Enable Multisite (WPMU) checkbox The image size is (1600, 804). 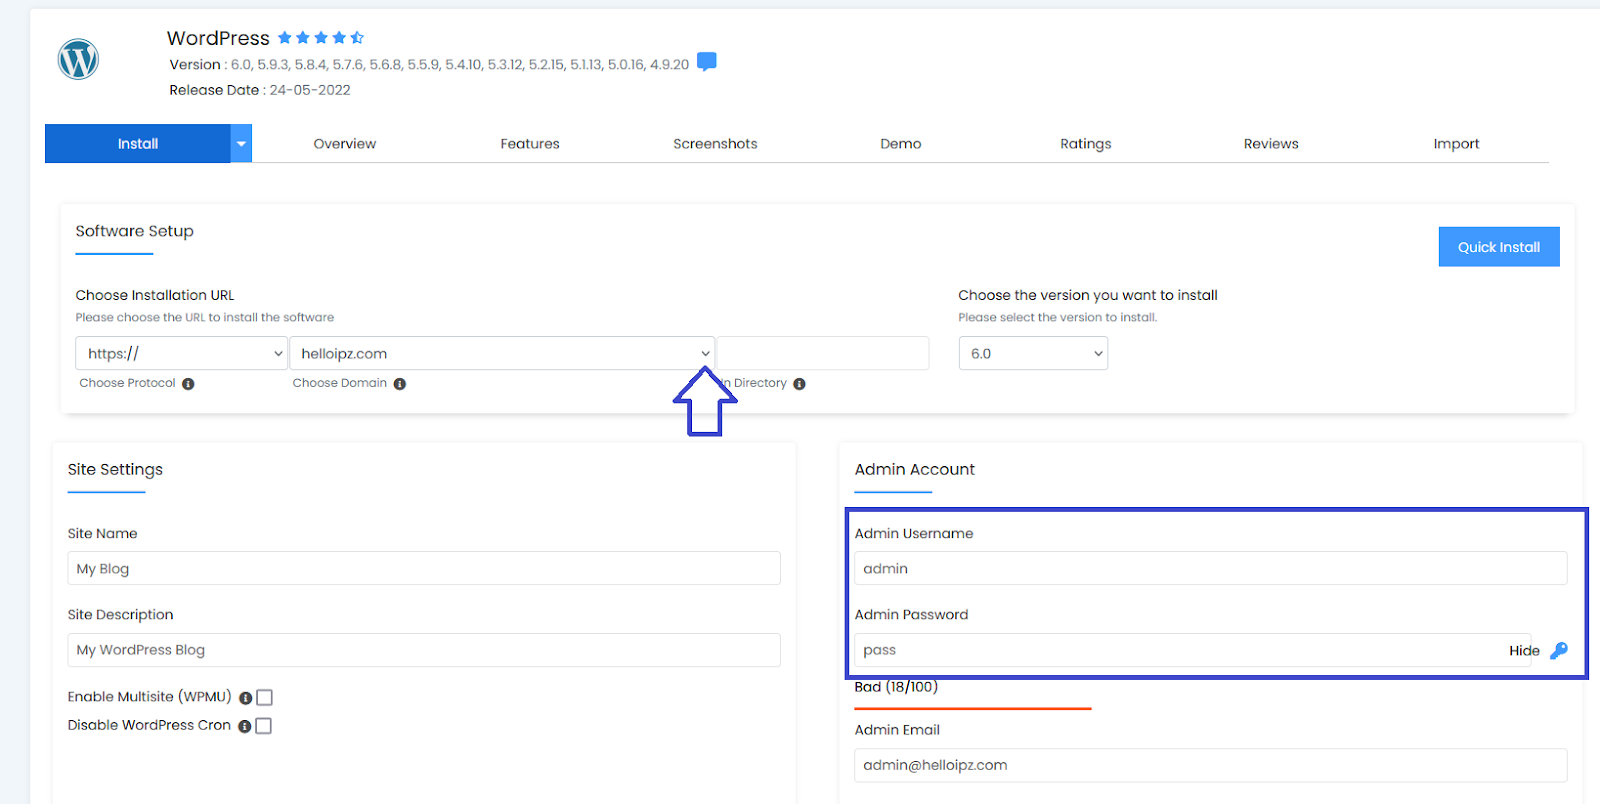(265, 698)
